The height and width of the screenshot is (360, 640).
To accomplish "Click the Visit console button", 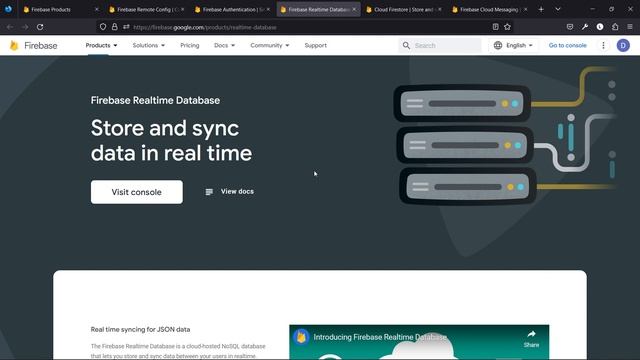I will (x=137, y=192).
